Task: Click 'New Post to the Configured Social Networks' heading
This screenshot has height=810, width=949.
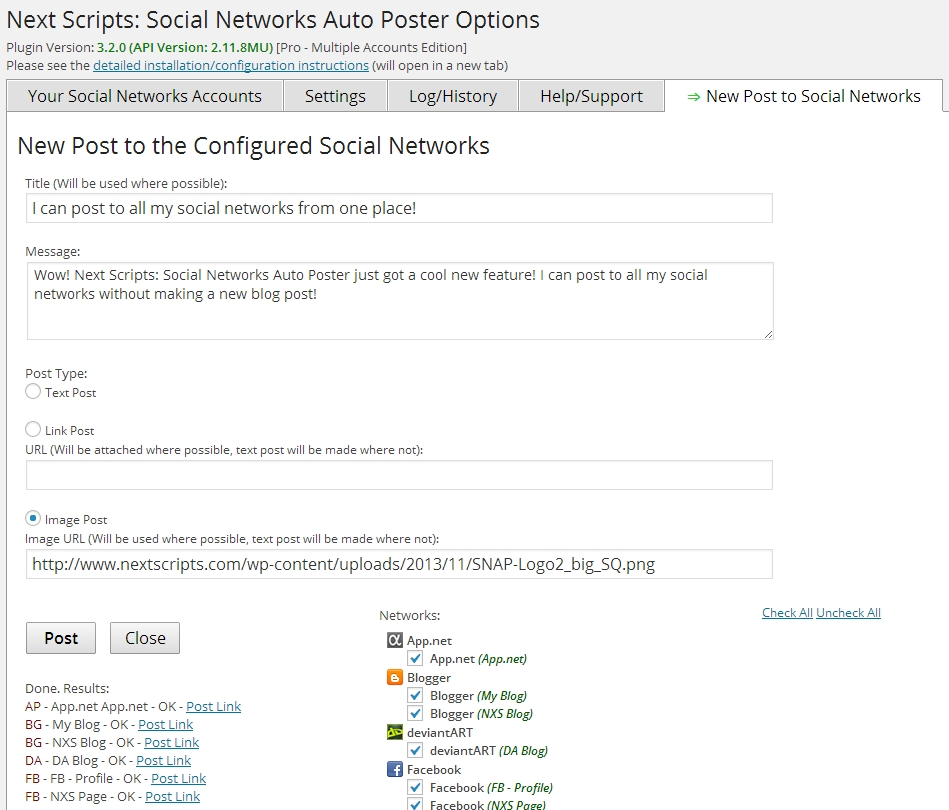Action: pos(254,146)
